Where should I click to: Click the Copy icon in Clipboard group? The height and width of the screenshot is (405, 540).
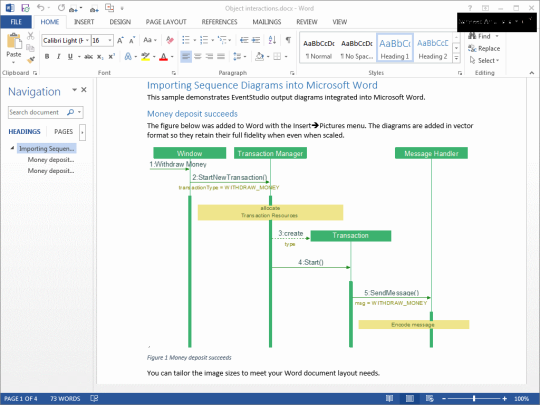(x=30, y=48)
